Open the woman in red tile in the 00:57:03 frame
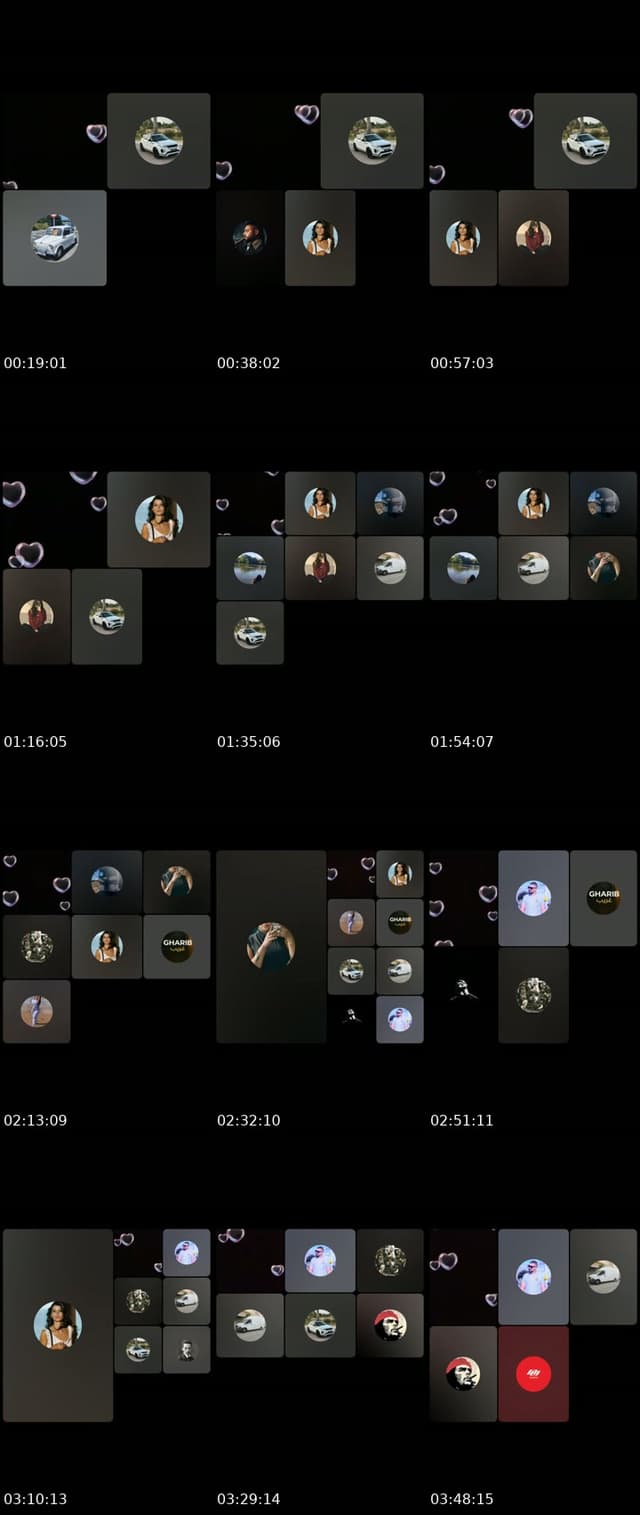Screen dimensions: 640x1515 click(x=533, y=238)
